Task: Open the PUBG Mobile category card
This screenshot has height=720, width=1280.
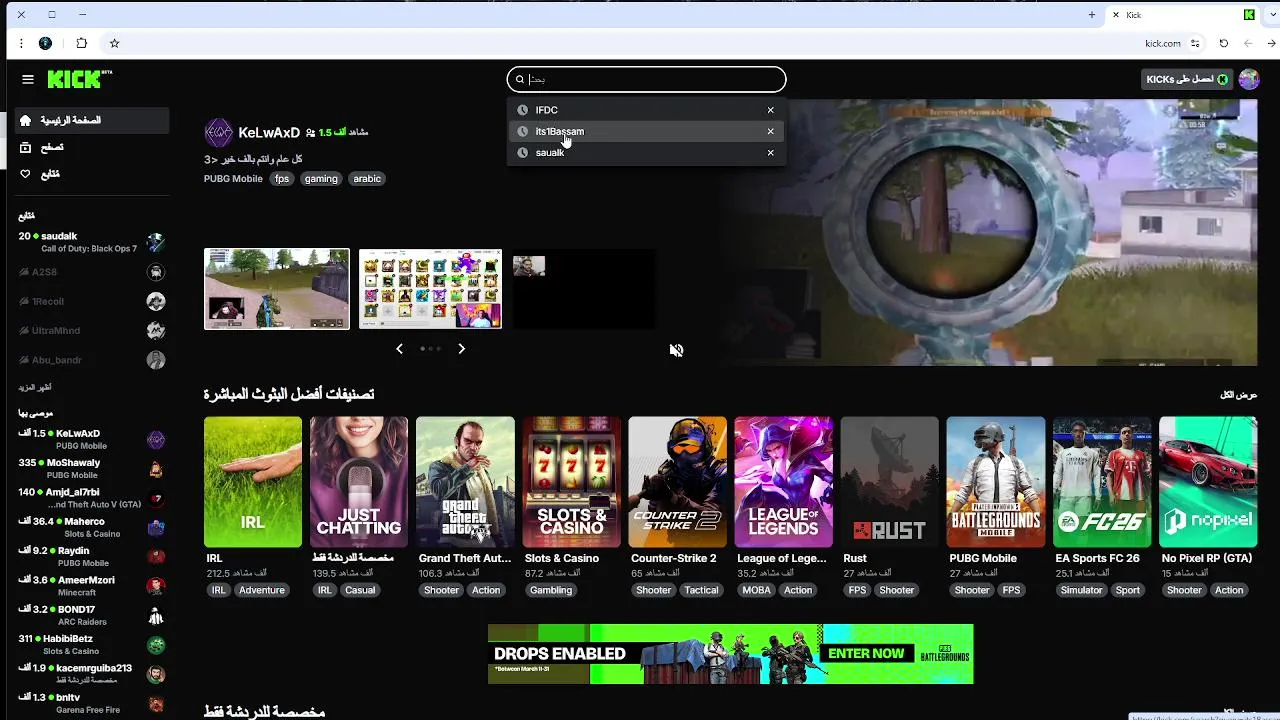Action: pyautogui.click(x=996, y=482)
